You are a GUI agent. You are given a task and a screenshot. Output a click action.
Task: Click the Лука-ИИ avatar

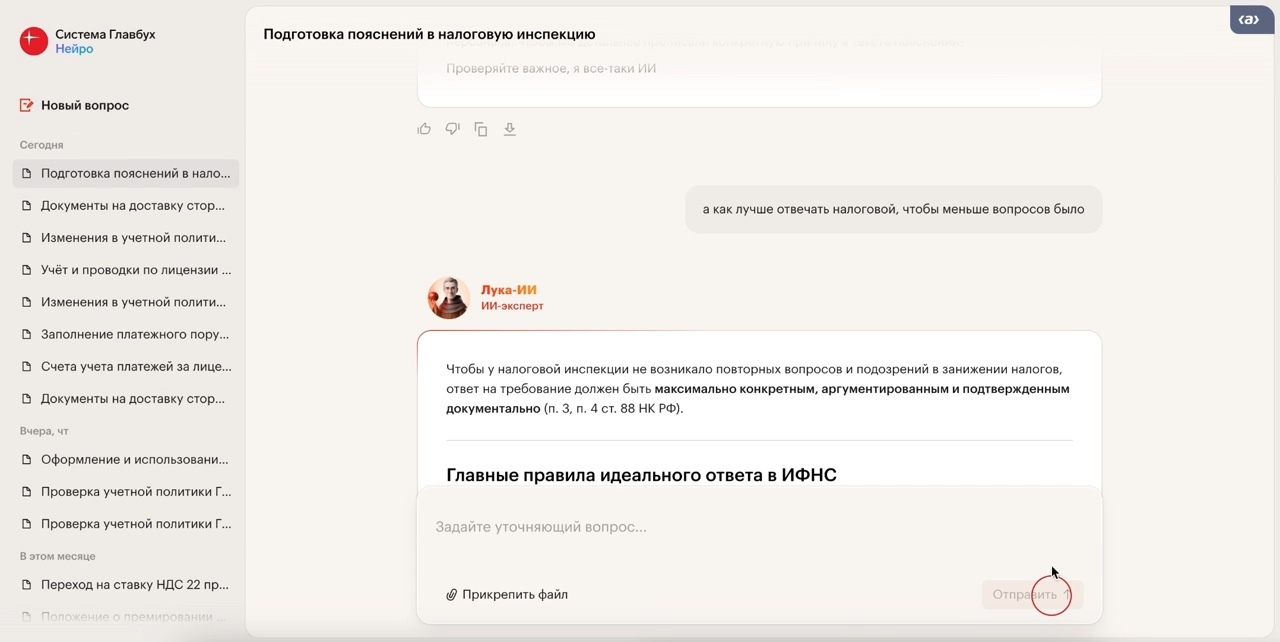448,298
